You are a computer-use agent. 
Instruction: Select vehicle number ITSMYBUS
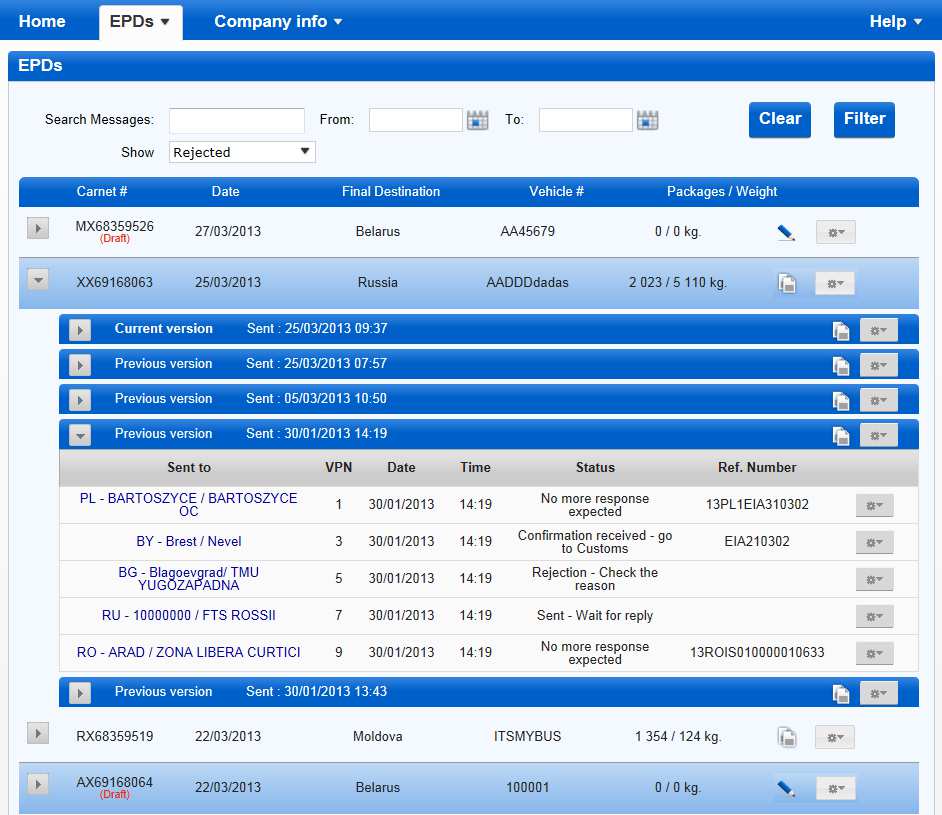click(x=527, y=736)
